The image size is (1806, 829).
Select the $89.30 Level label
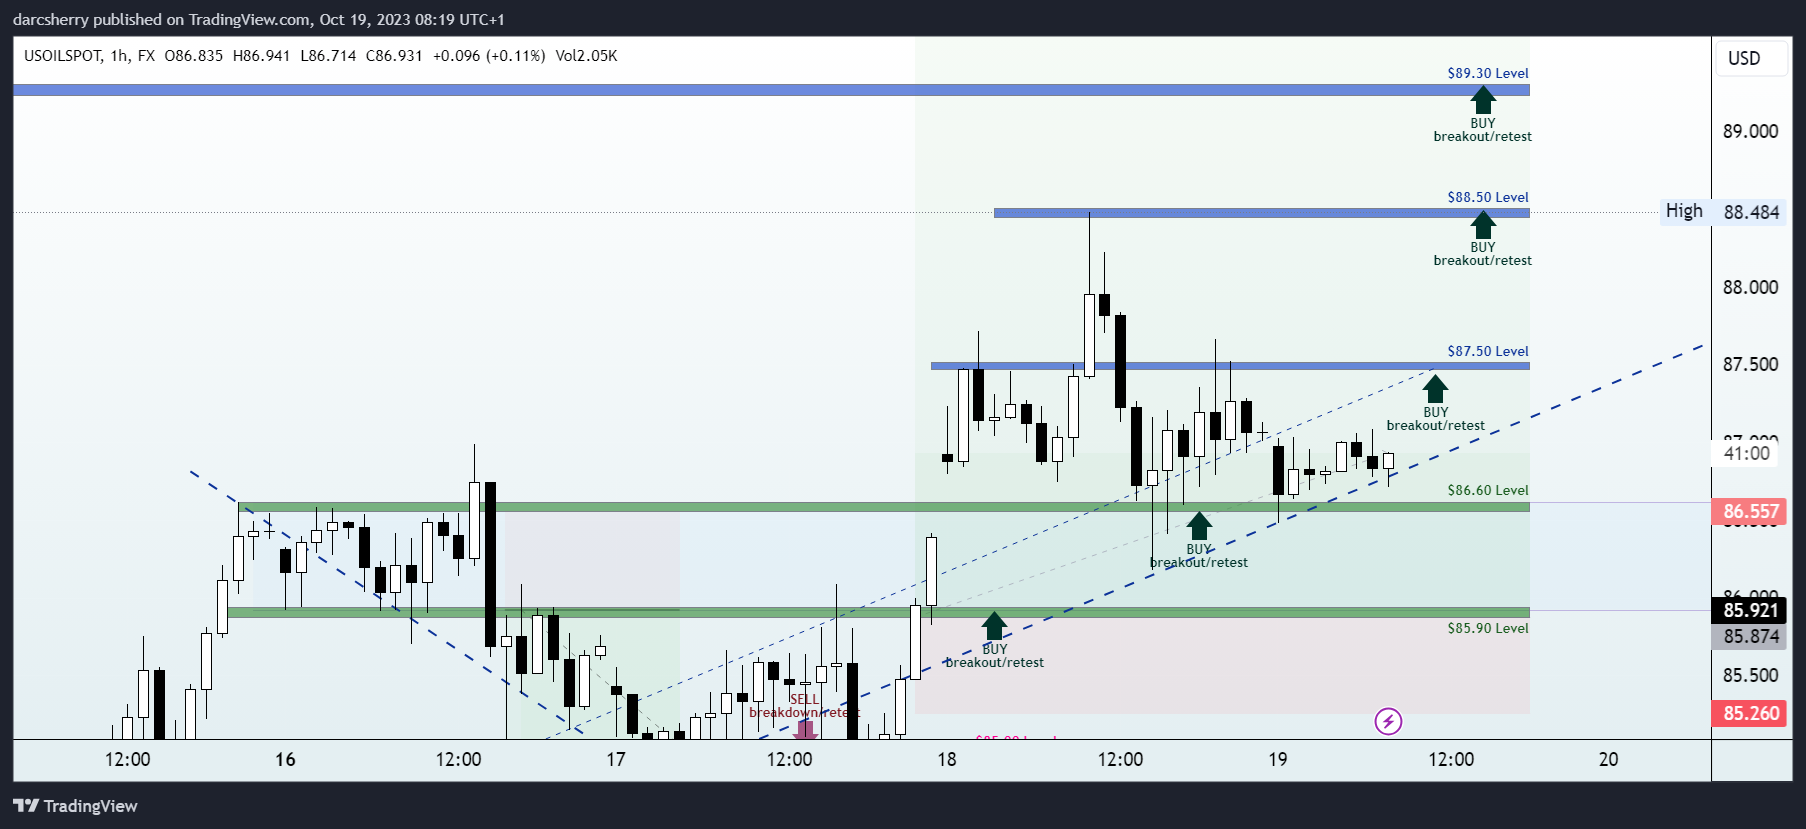pos(1488,73)
